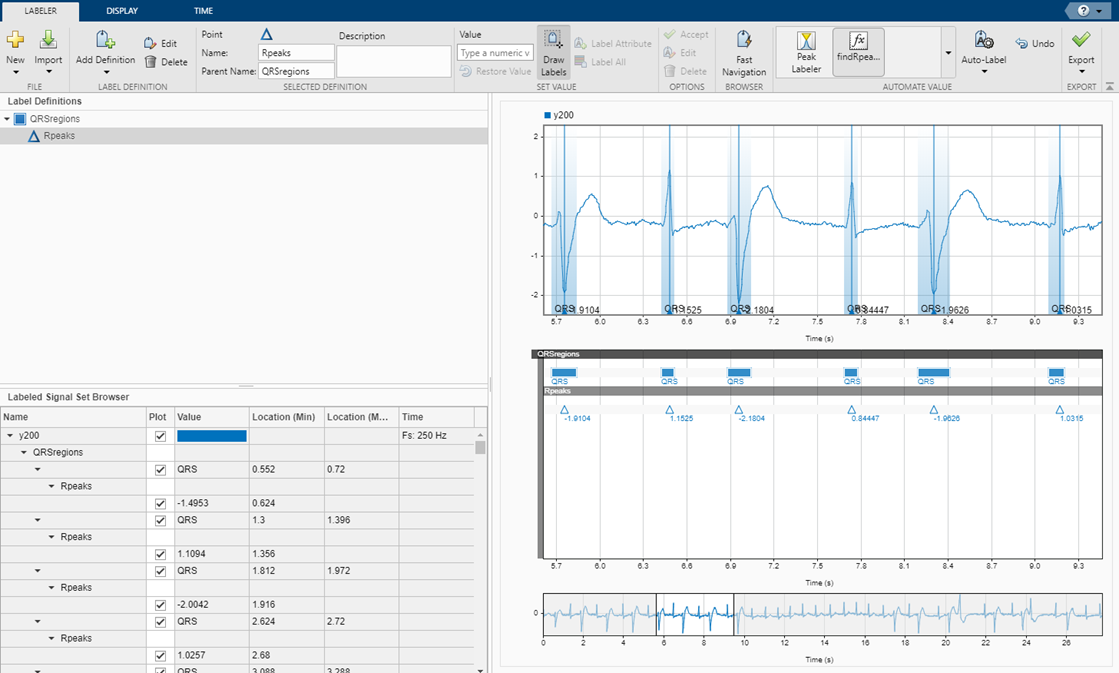Collapse the y200 signal tree row

point(10,437)
